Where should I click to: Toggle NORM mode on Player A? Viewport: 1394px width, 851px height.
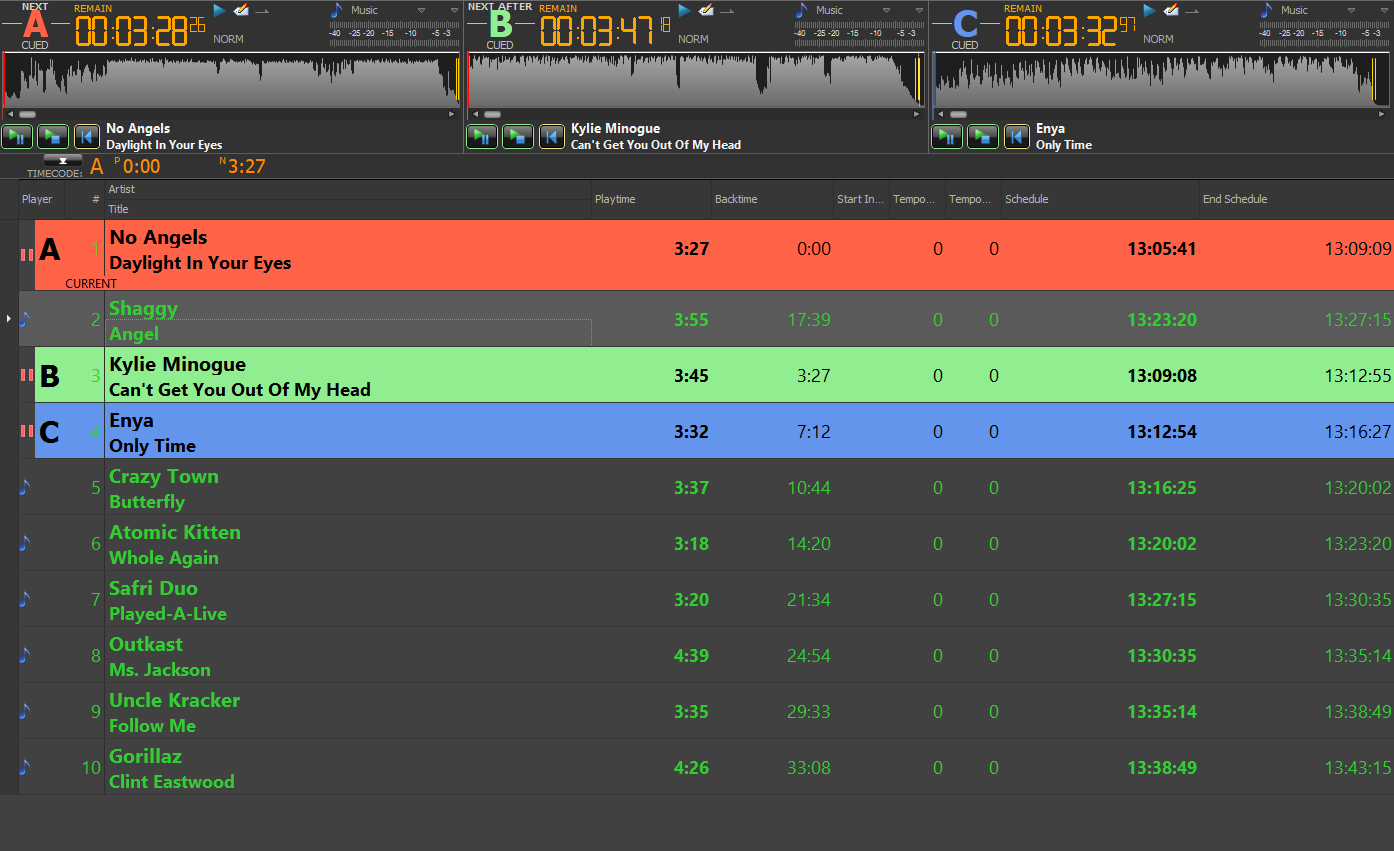(x=228, y=39)
